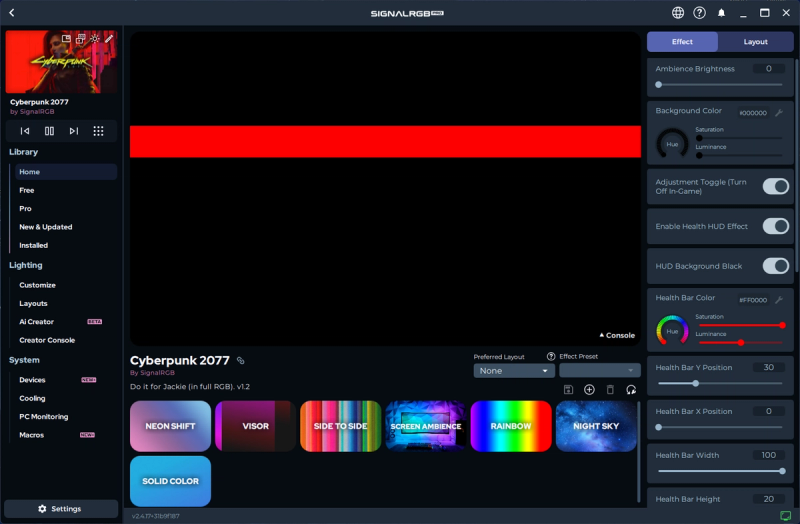Image resolution: width=800 pixels, height=524 pixels.
Task: Toggle Enable Health HUD Effect
Action: [776, 226]
